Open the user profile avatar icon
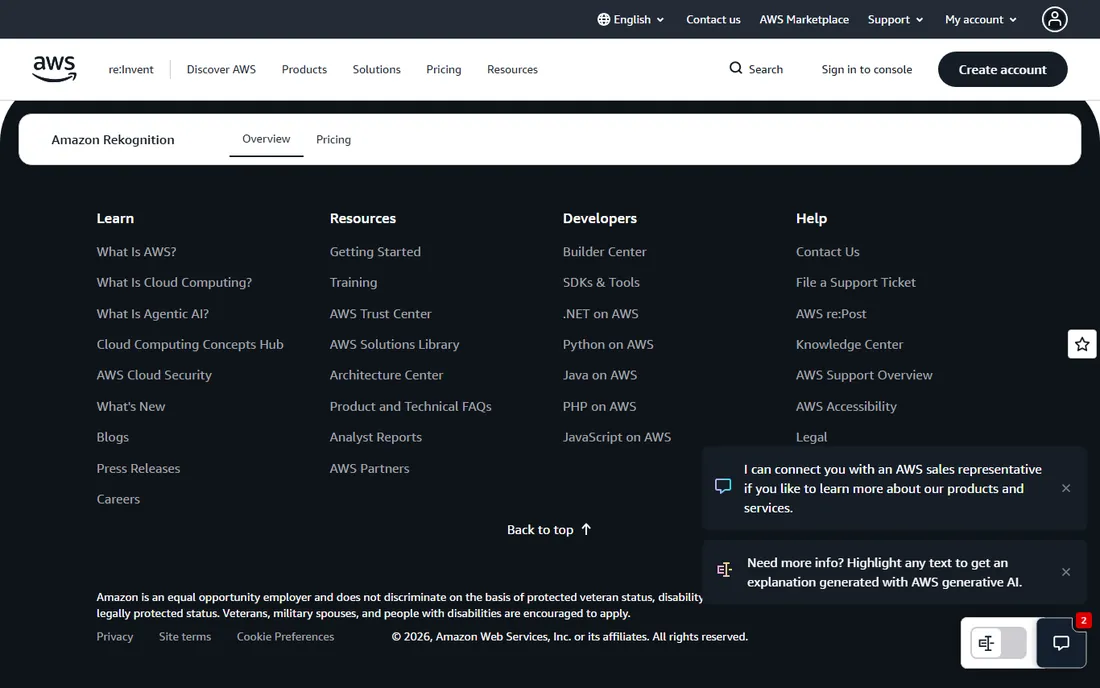The width and height of the screenshot is (1100, 688). click(x=1054, y=19)
